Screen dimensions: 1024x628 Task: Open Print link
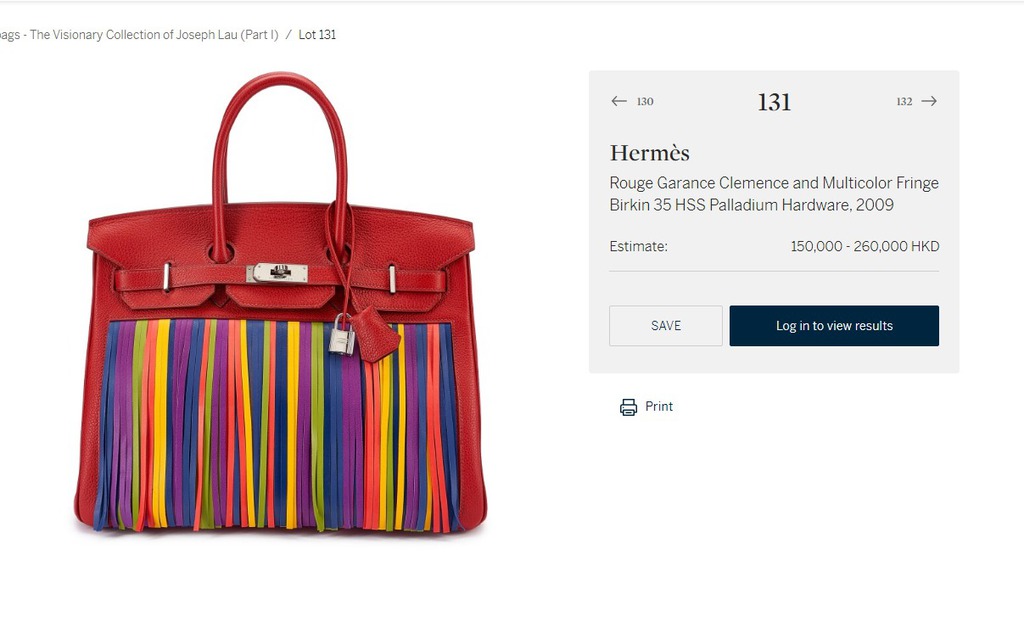(x=659, y=406)
